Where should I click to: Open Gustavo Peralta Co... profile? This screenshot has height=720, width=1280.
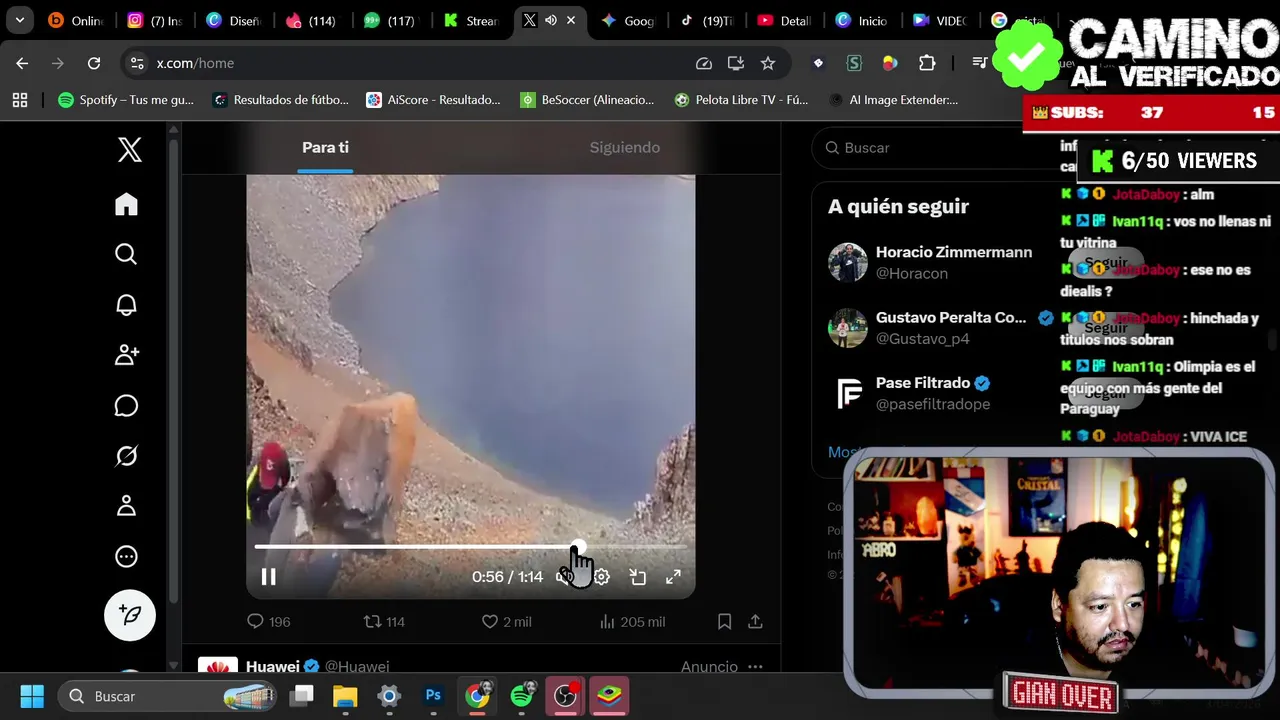pyautogui.click(x=951, y=317)
